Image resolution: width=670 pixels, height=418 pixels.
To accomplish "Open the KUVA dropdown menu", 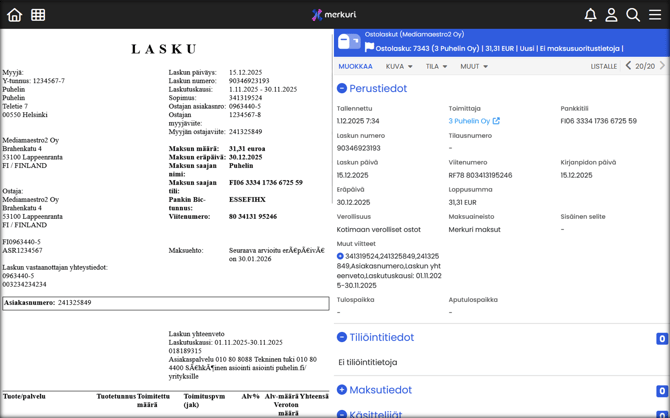I will [x=399, y=67].
